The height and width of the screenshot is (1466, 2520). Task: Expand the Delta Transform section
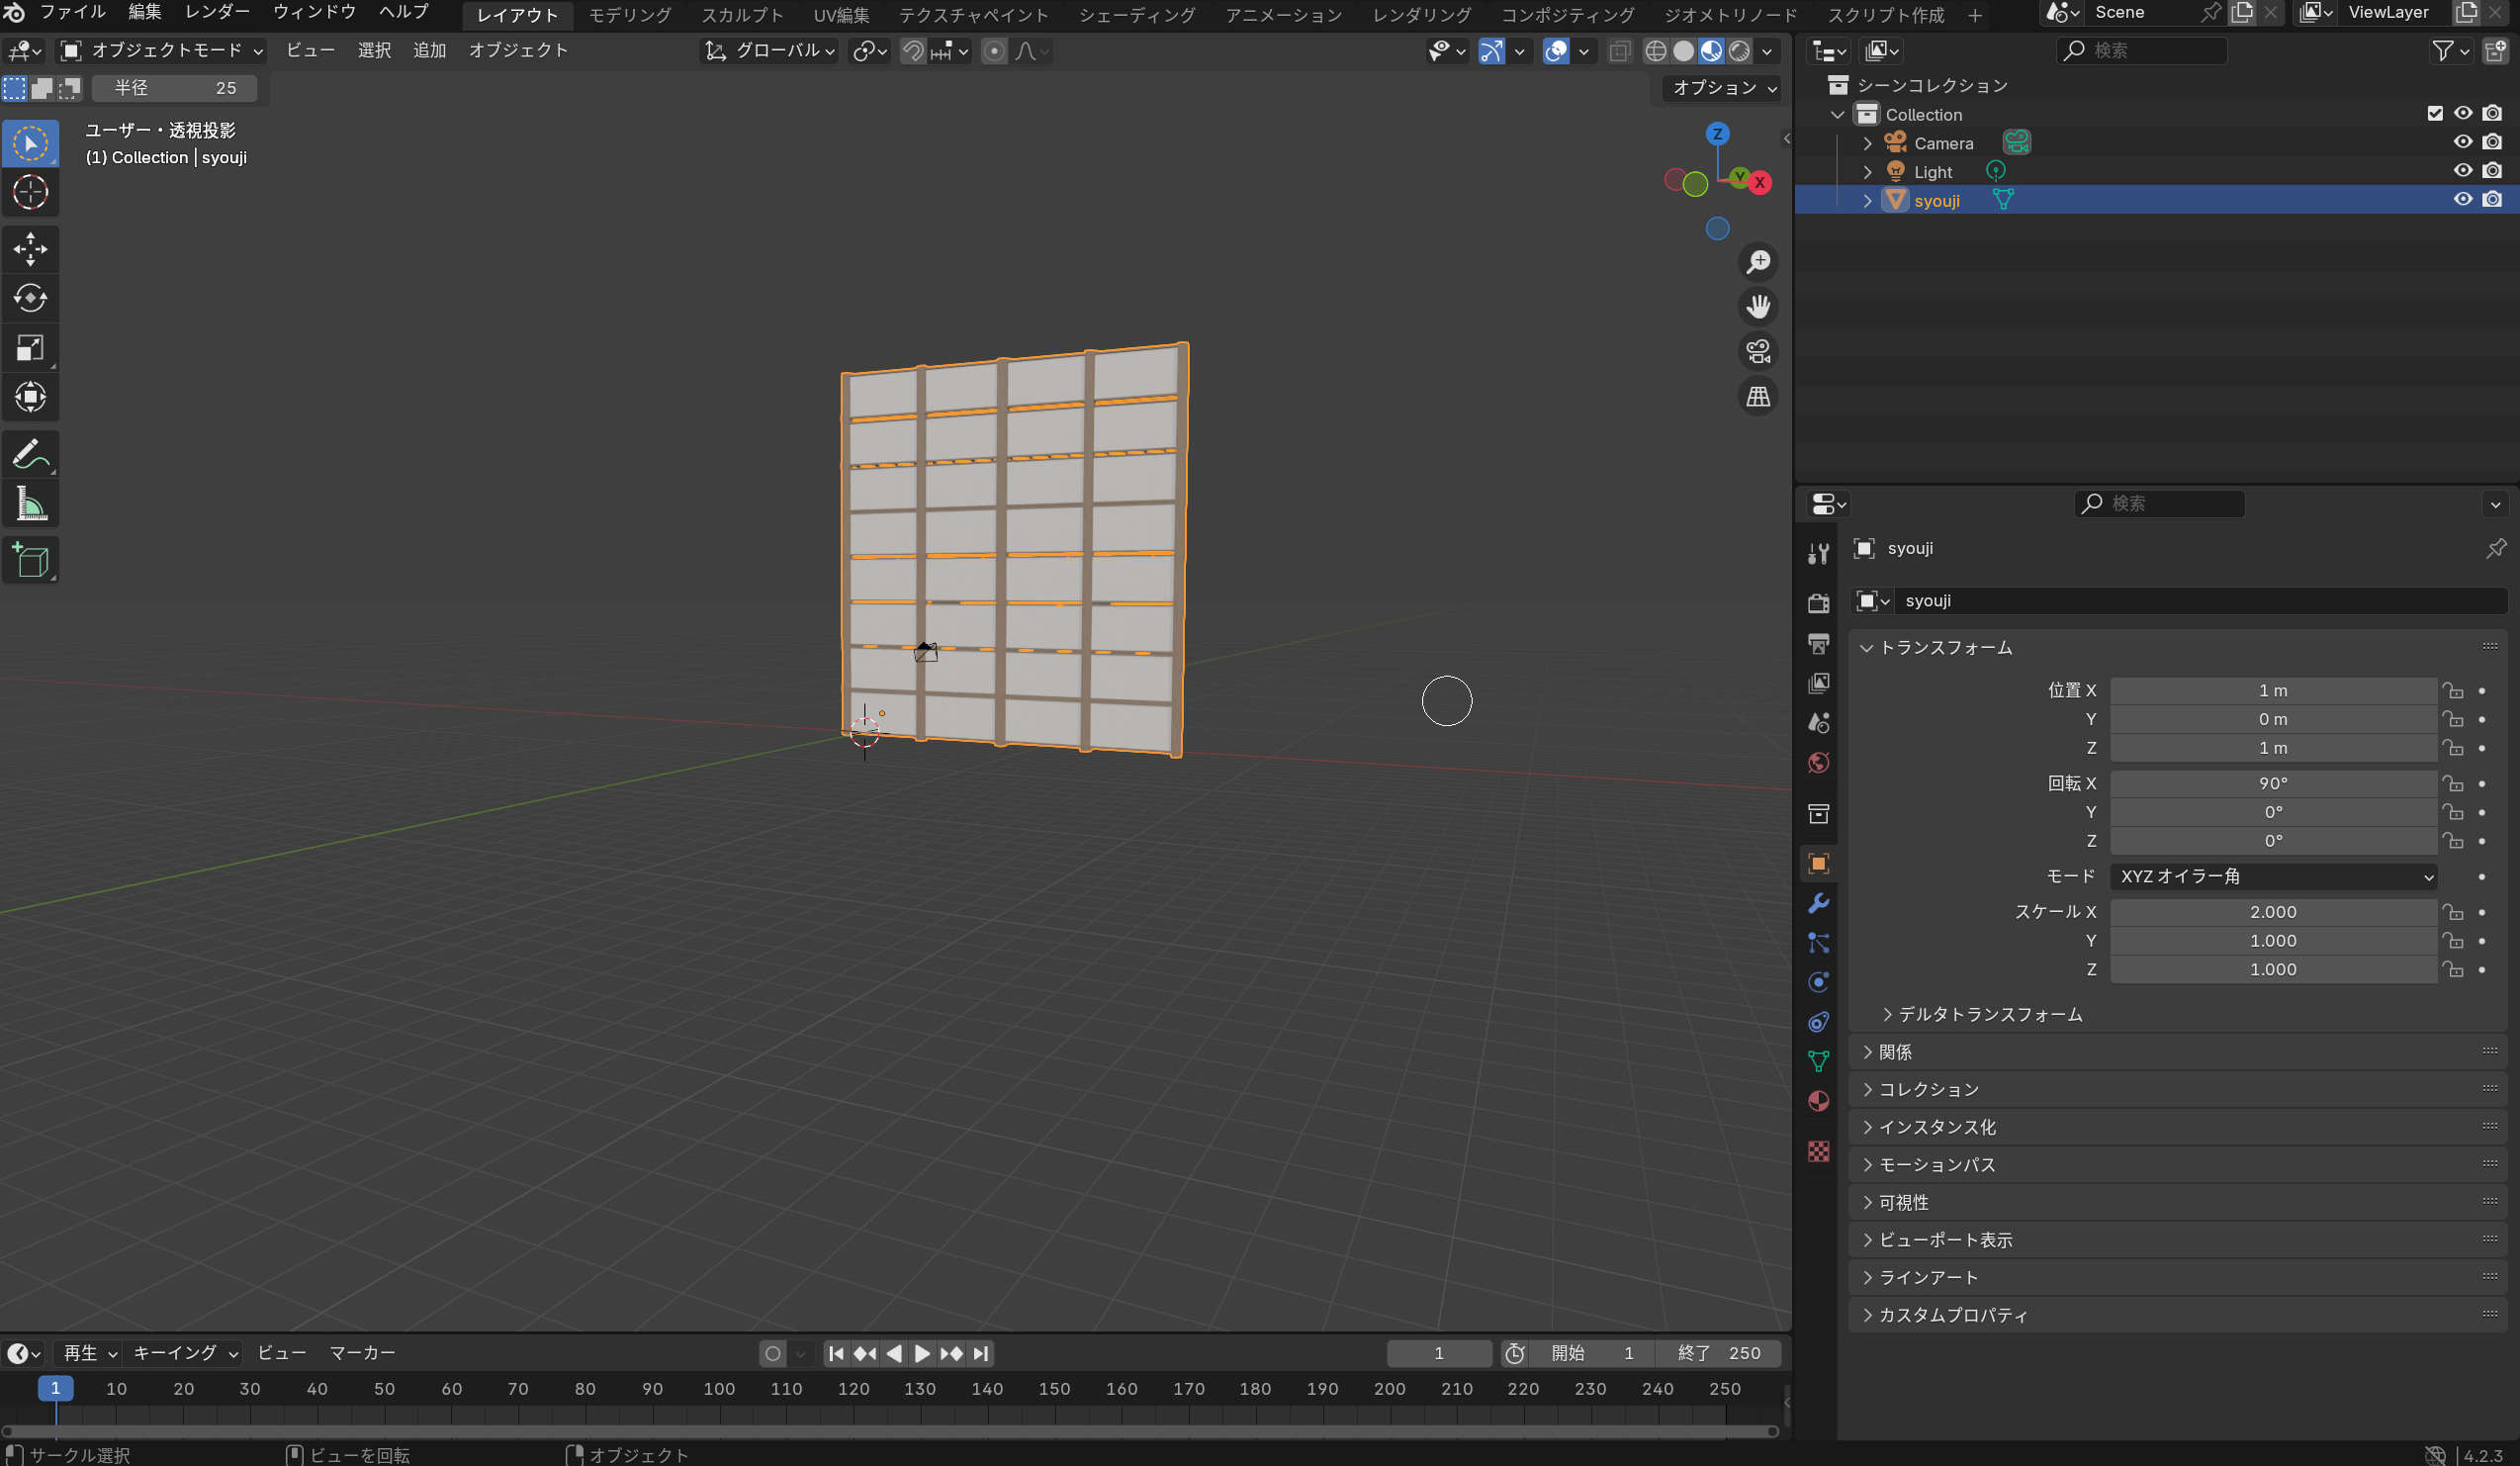point(1989,1014)
